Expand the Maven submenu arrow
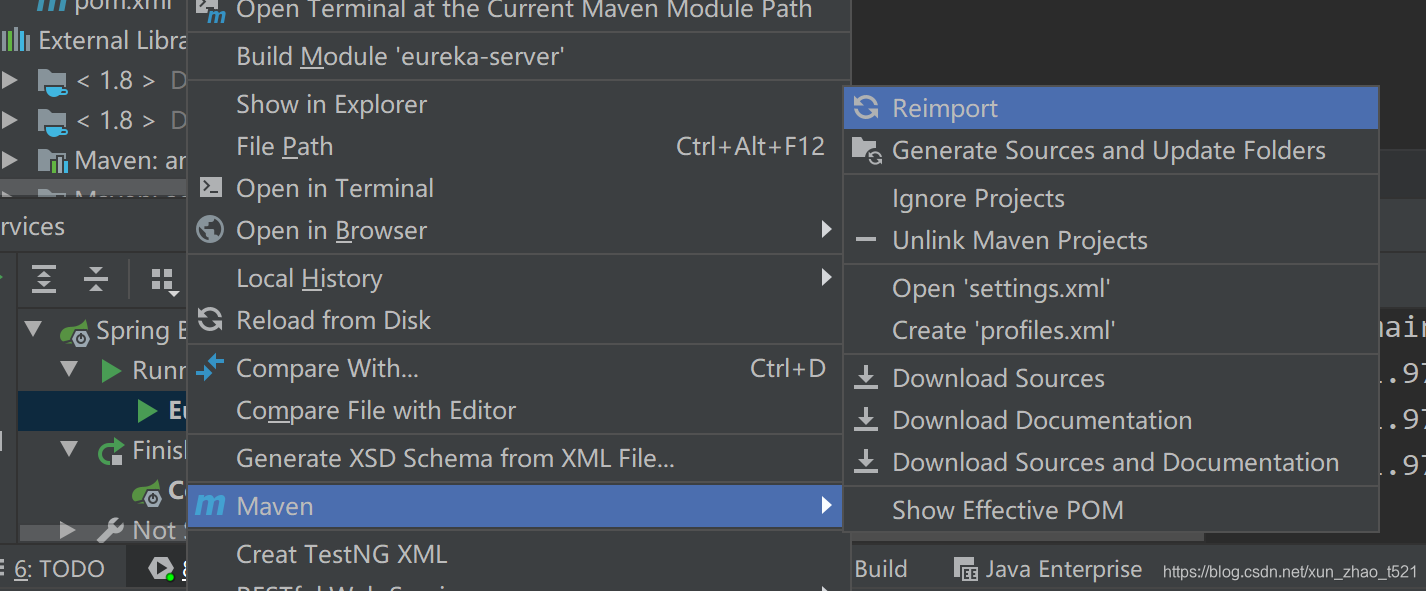1426x591 pixels. click(826, 506)
